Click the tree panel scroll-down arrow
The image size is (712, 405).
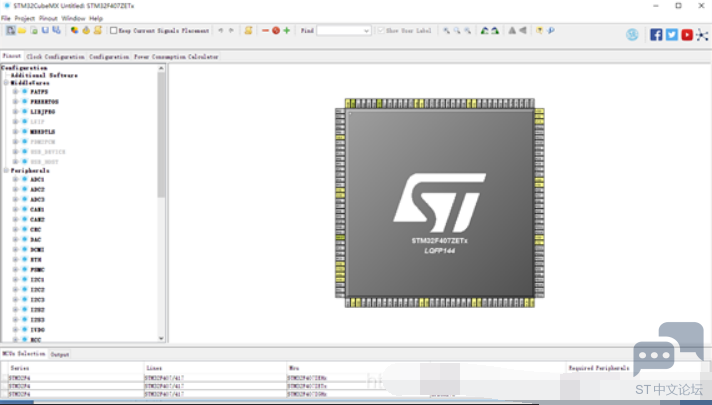point(161,338)
